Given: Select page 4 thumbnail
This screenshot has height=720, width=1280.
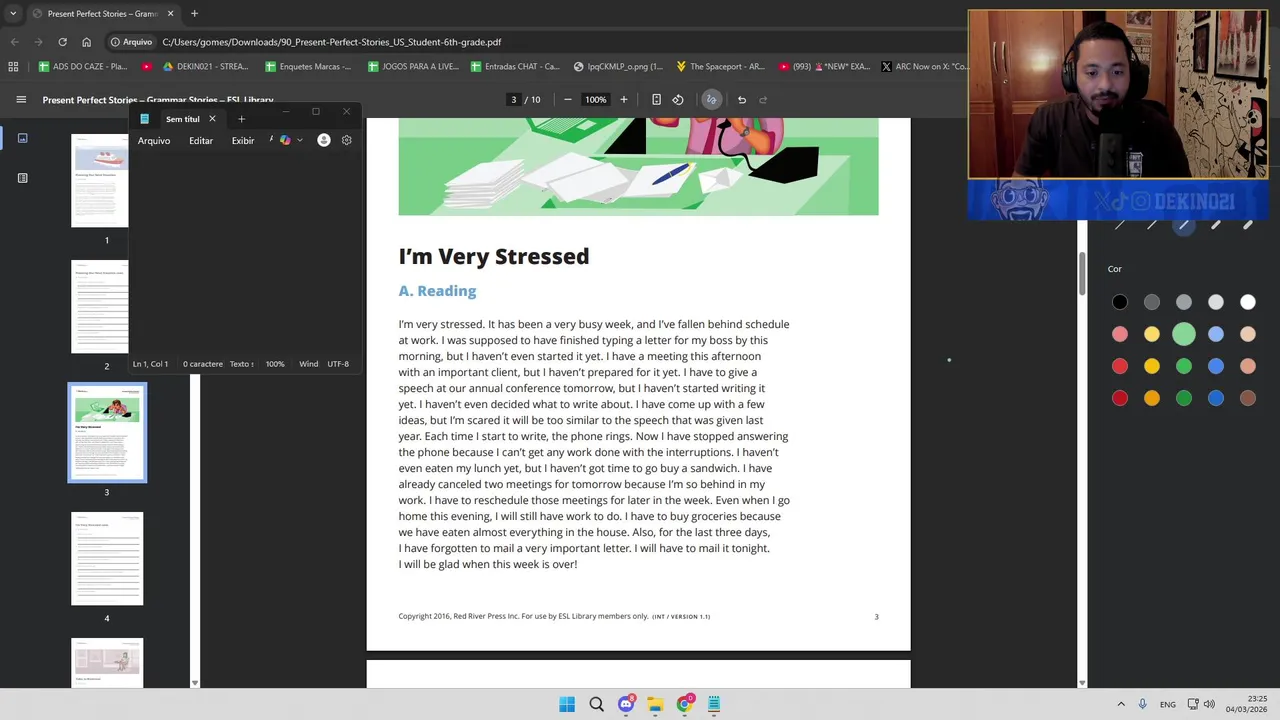Looking at the screenshot, I should [107, 559].
